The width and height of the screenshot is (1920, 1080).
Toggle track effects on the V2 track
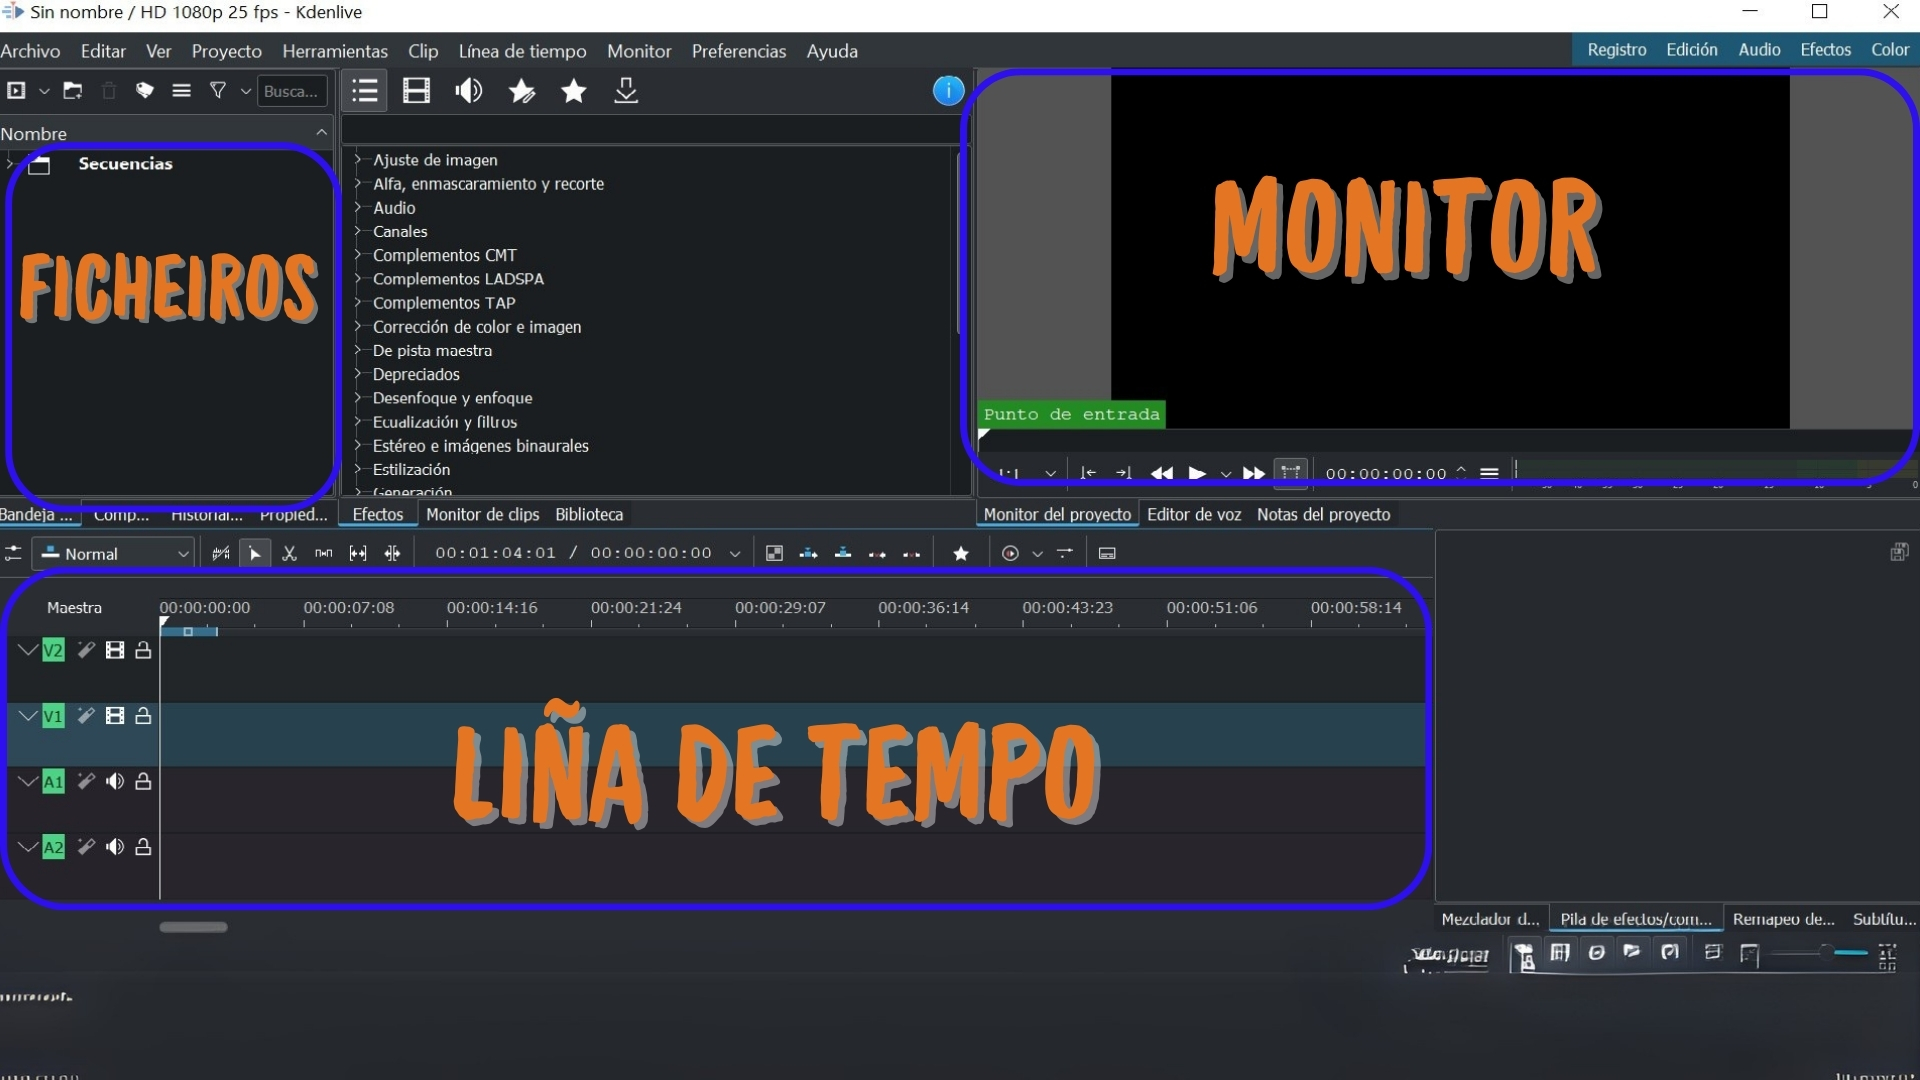pyautogui.click(x=85, y=649)
